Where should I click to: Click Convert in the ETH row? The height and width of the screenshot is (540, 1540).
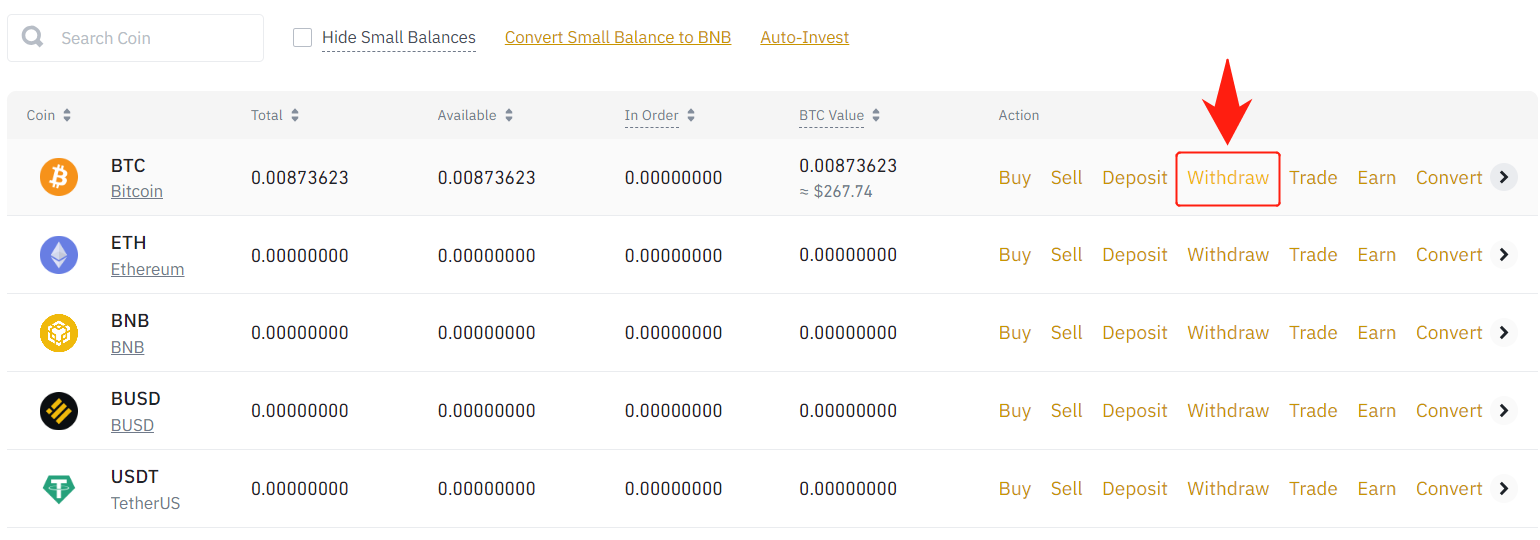coord(1449,255)
